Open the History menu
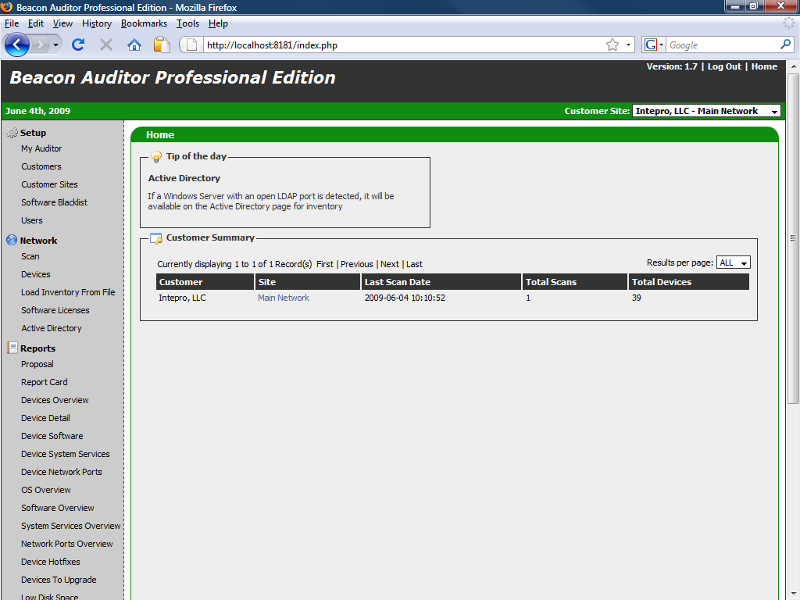 click(x=97, y=23)
